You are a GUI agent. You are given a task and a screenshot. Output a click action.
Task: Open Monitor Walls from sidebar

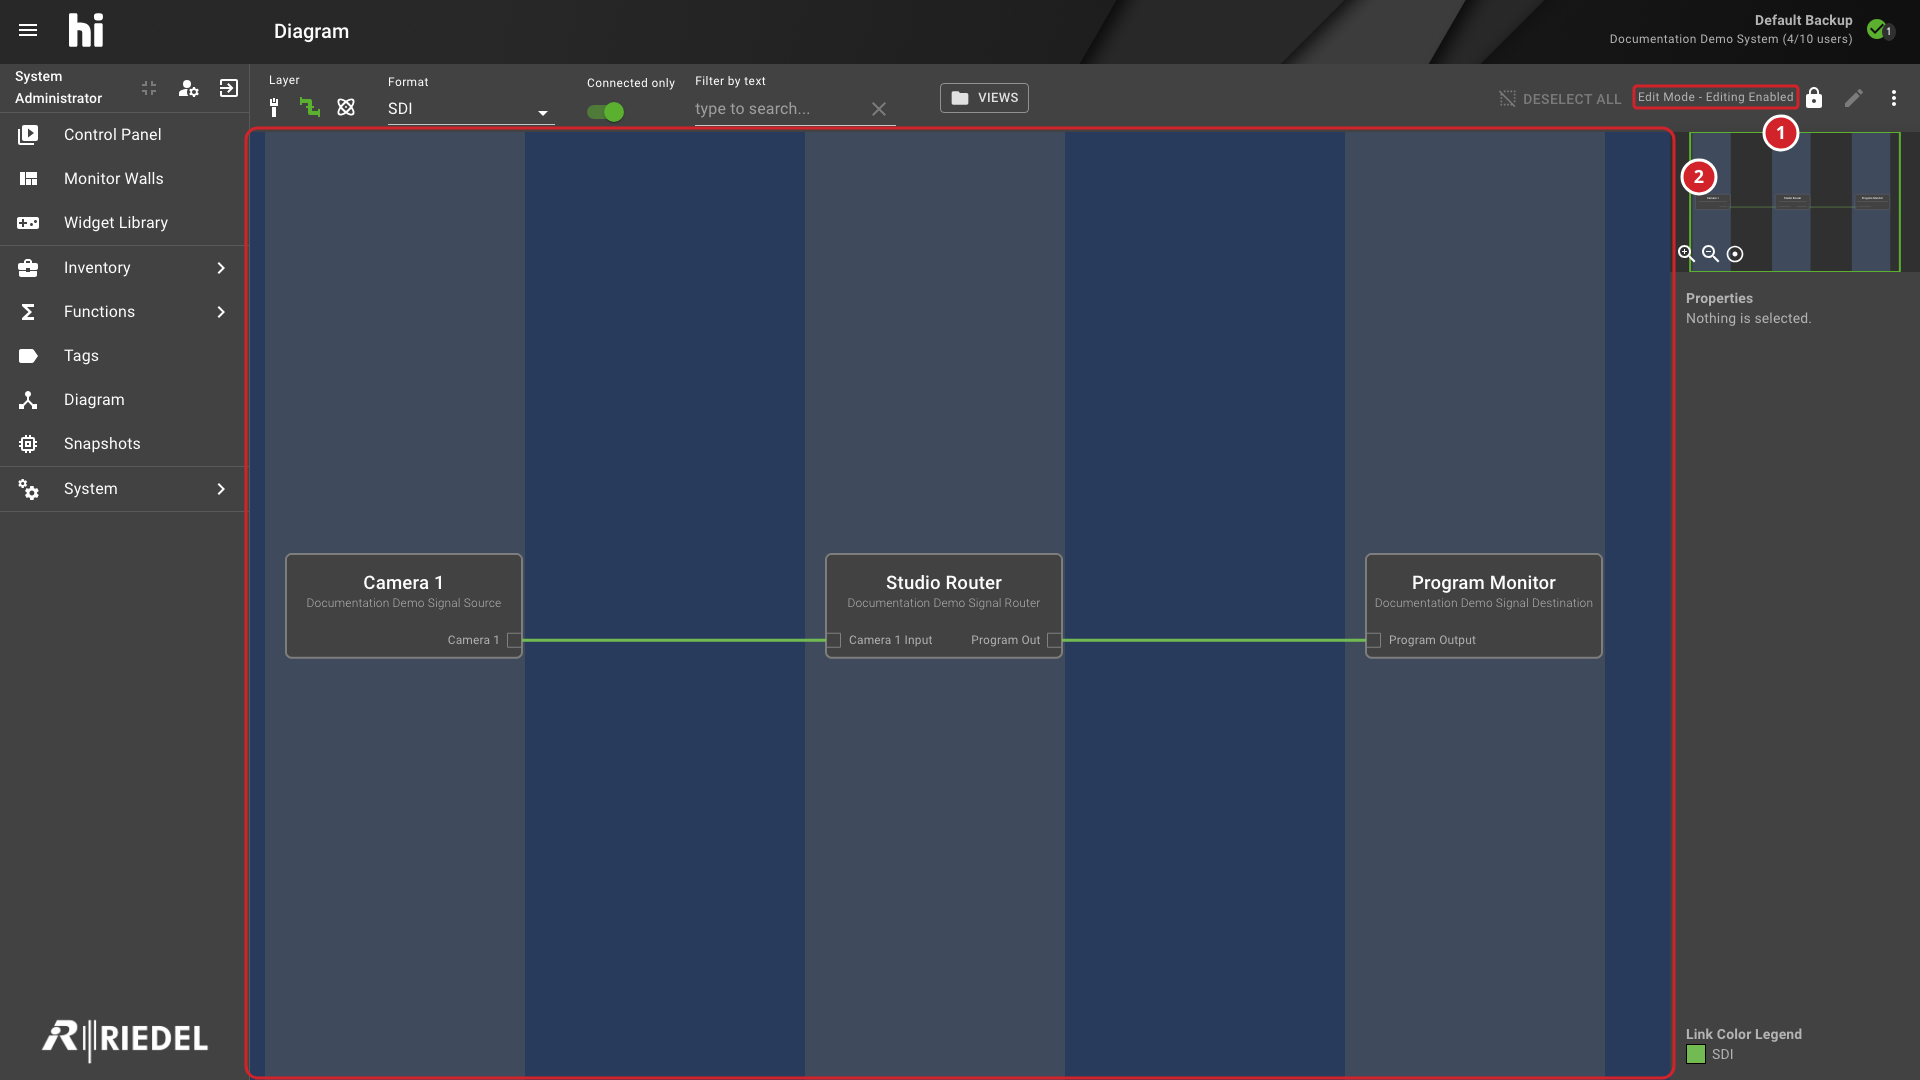(123, 179)
